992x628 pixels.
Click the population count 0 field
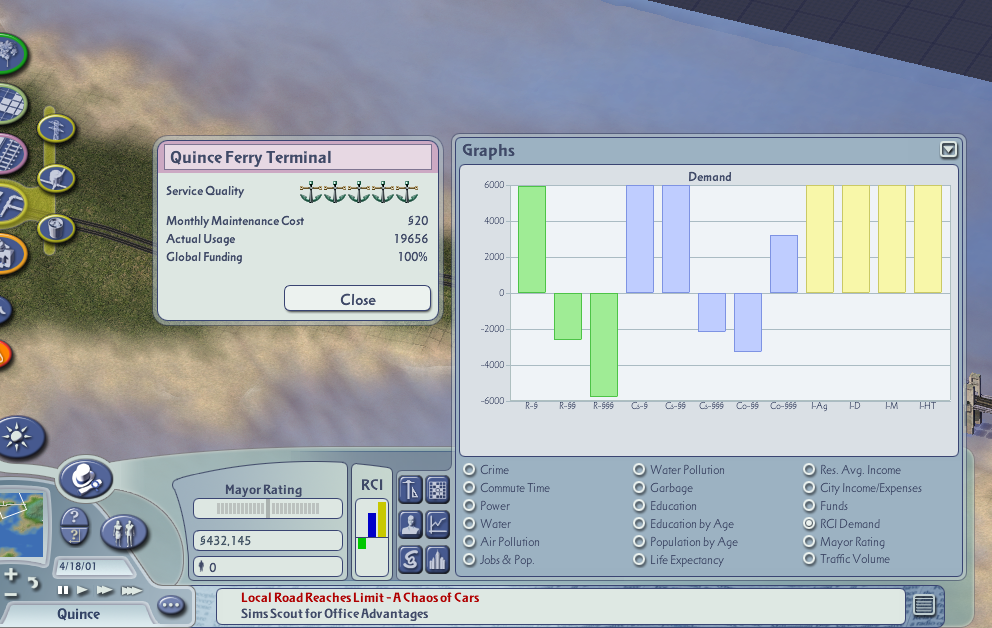point(268,567)
